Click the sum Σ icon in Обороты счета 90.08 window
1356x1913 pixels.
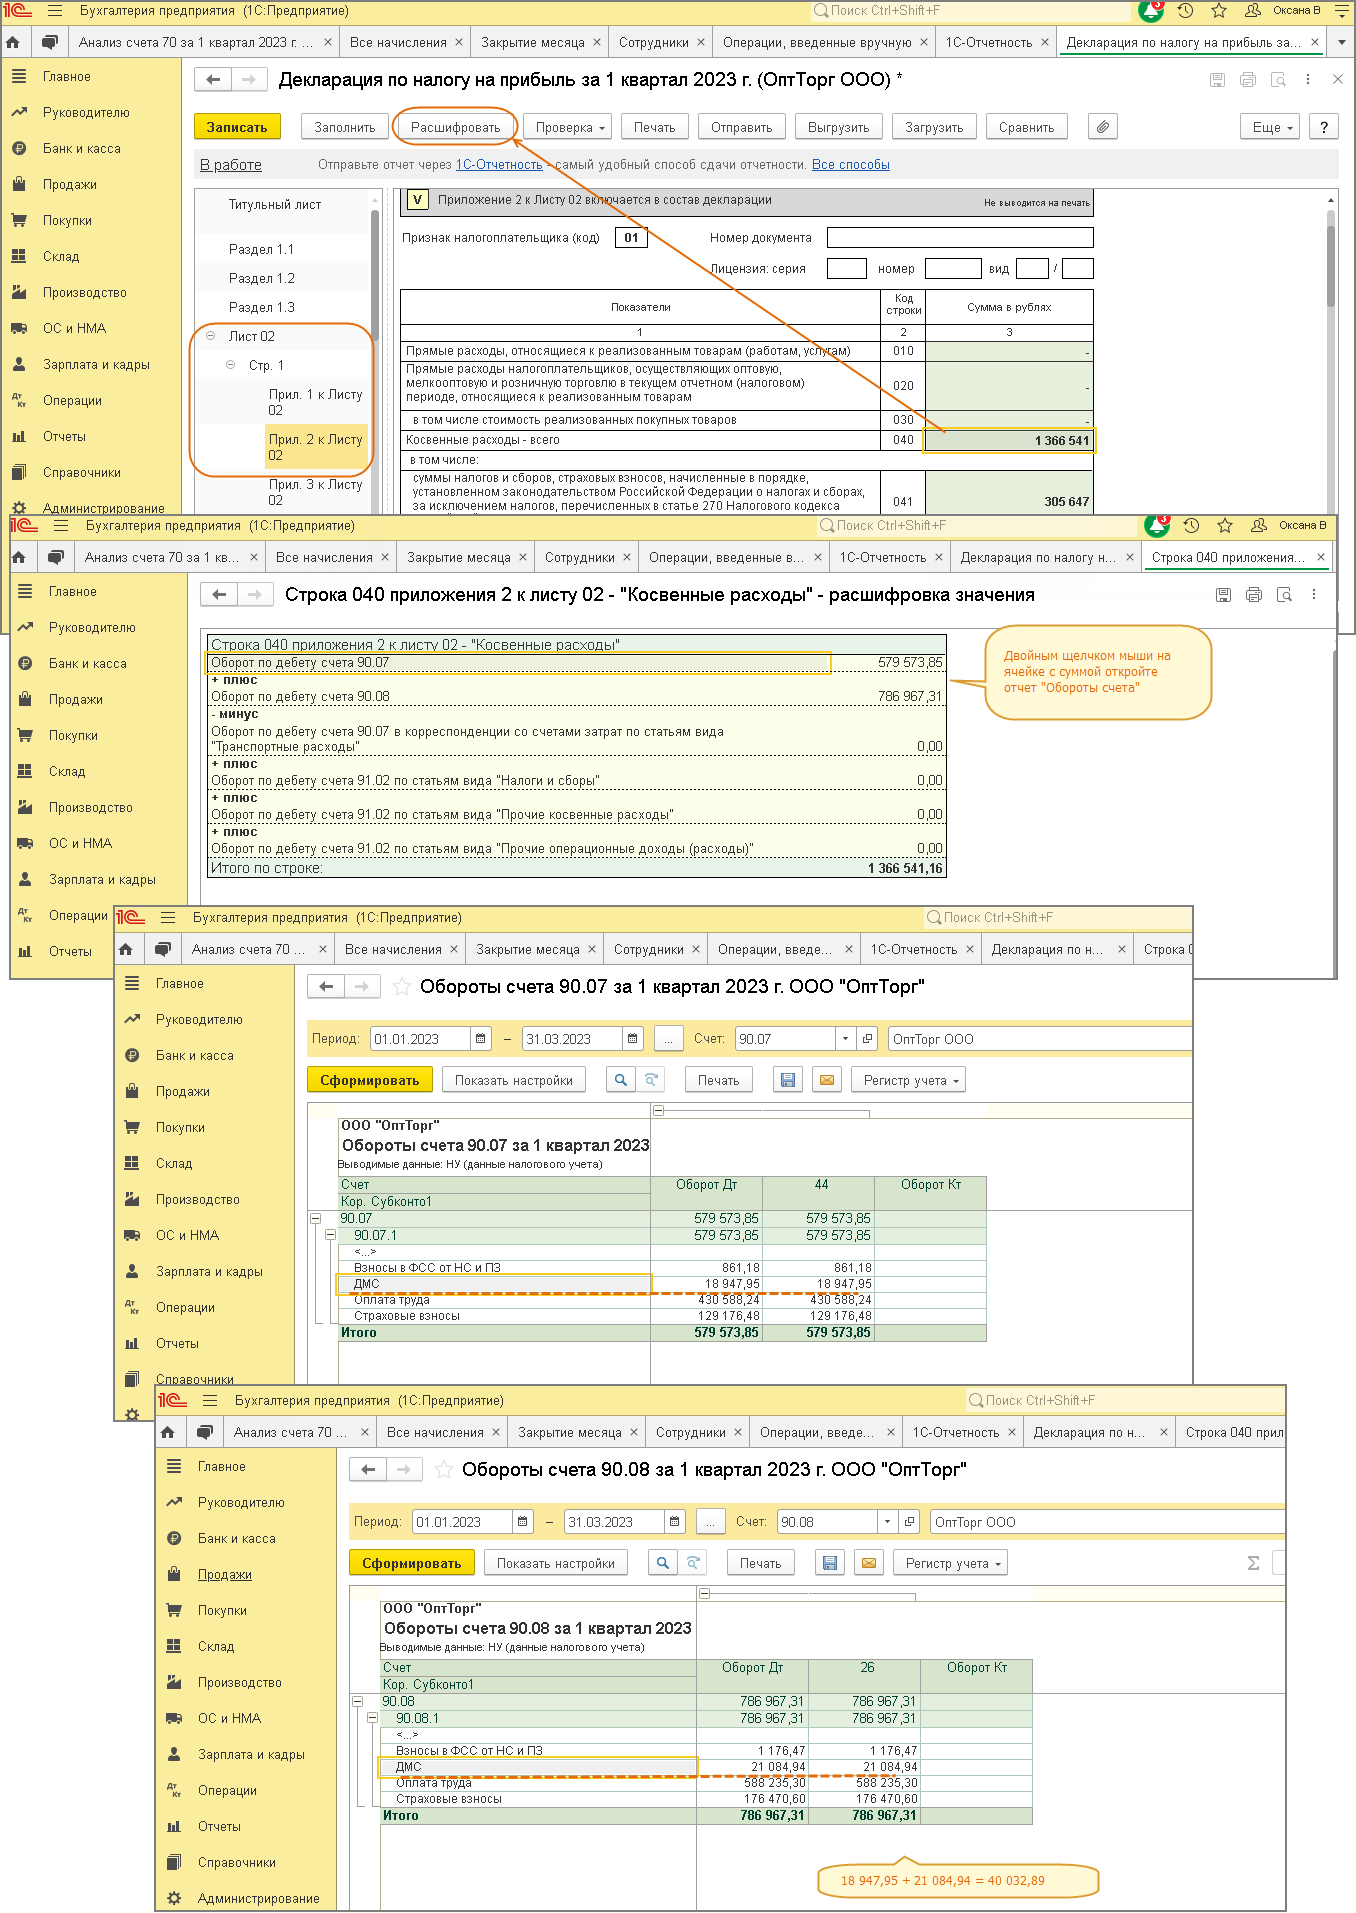pos(1253,1563)
